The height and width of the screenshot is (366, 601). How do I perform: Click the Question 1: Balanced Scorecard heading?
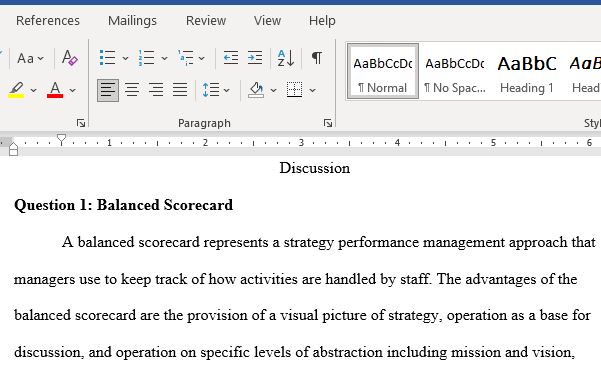123,205
